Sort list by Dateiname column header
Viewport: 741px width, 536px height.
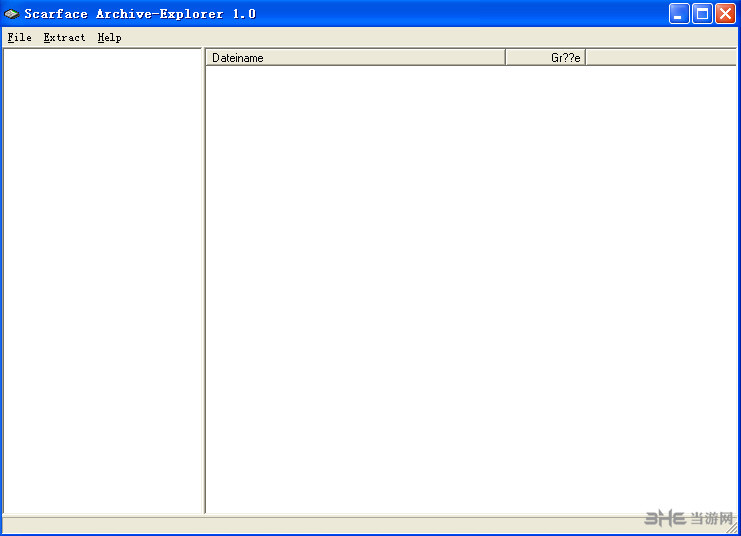(x=355, y=58)
